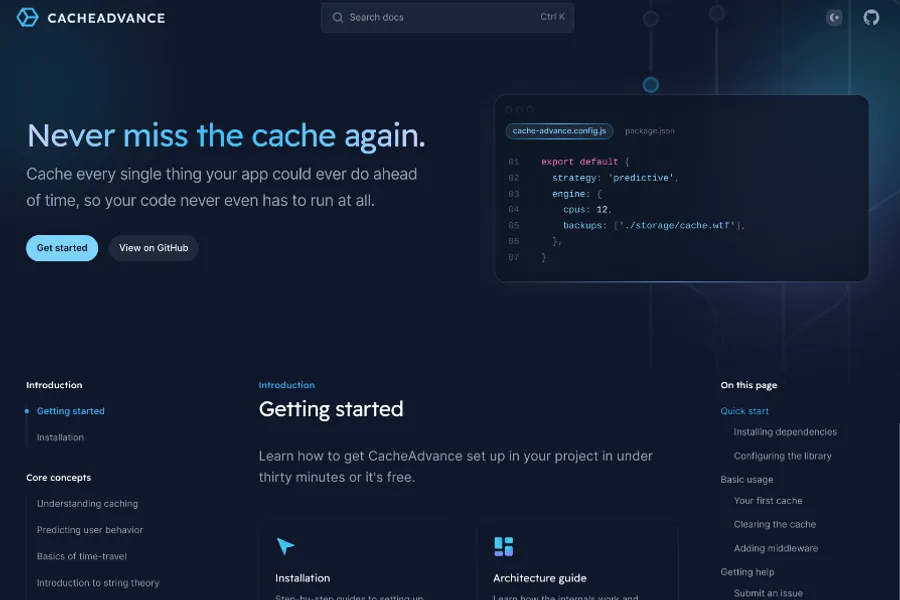Jump to Quick start section
Viewport: 900px width, 600px height.
pos(745,411)
